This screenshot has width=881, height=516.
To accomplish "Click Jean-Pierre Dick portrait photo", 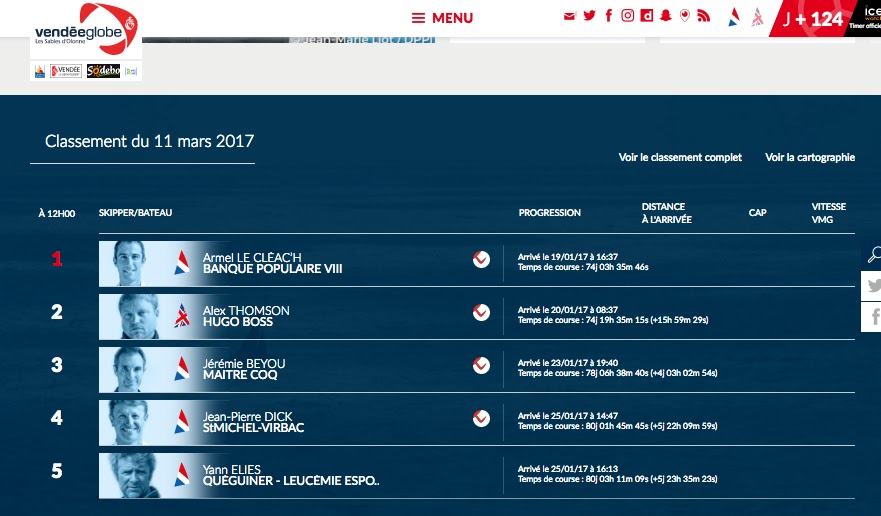I will click(x=129, y=423).
